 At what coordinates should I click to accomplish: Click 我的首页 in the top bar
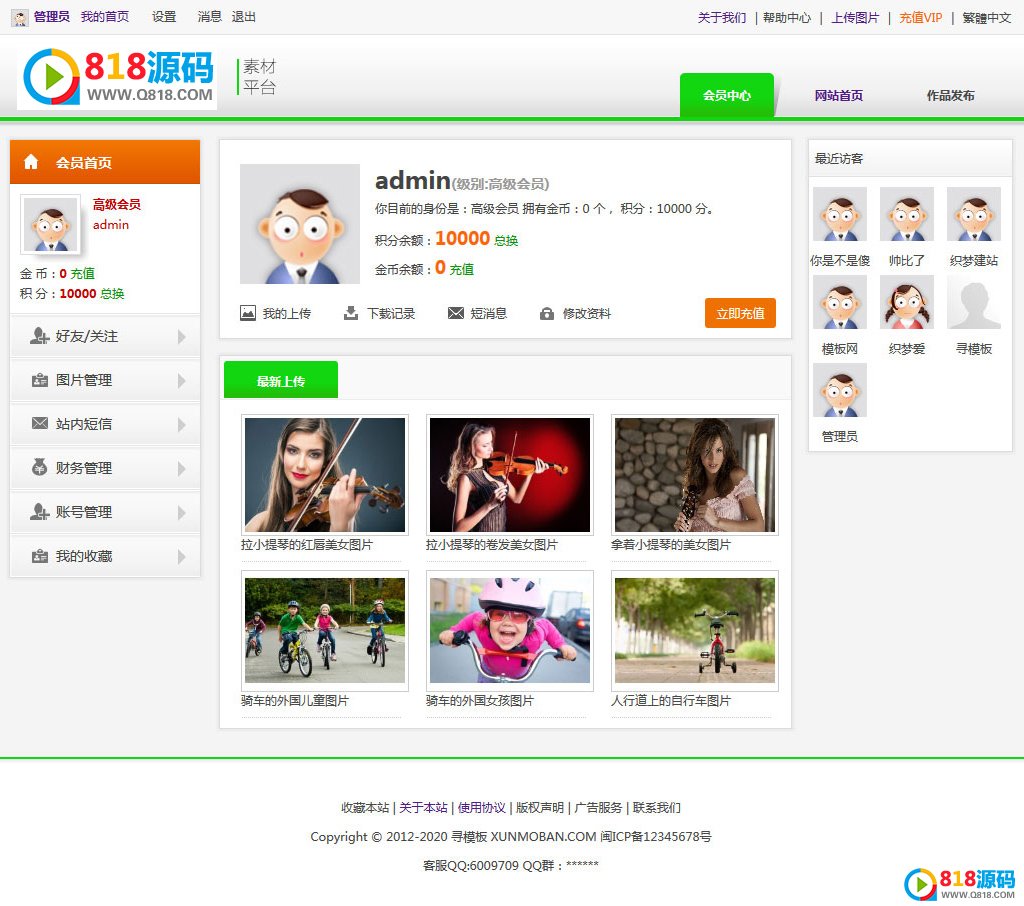pyautogui.click(x=104, y=17)
